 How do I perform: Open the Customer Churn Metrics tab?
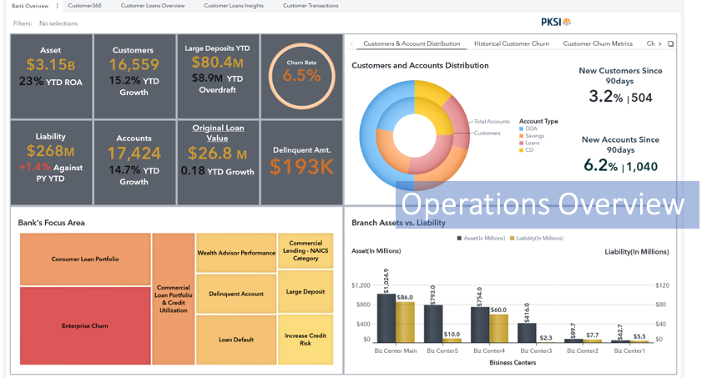598,43
